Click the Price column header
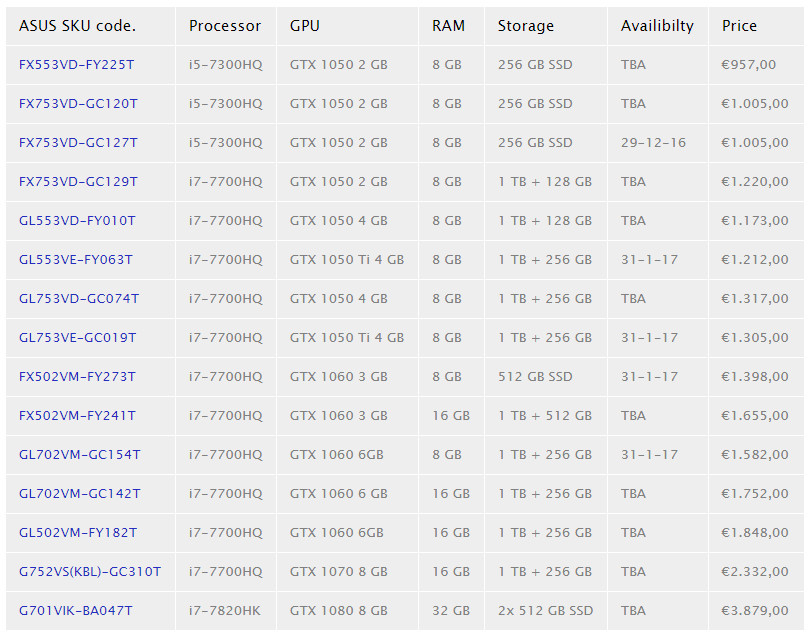This screenshot has height=635, width=808. 739,26
